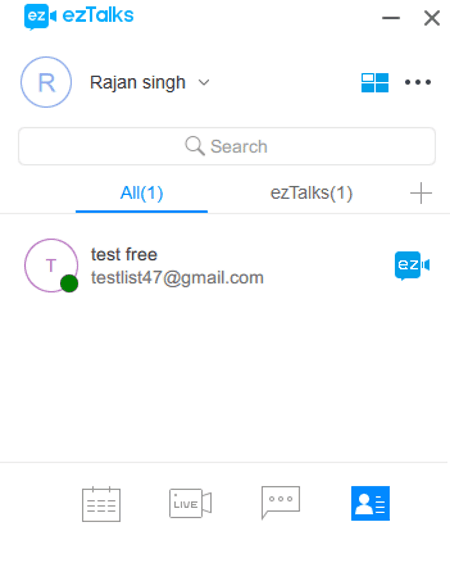Click the plus icon to add group
The height and width of the screenshot is (563, 450).
point(421,193)
